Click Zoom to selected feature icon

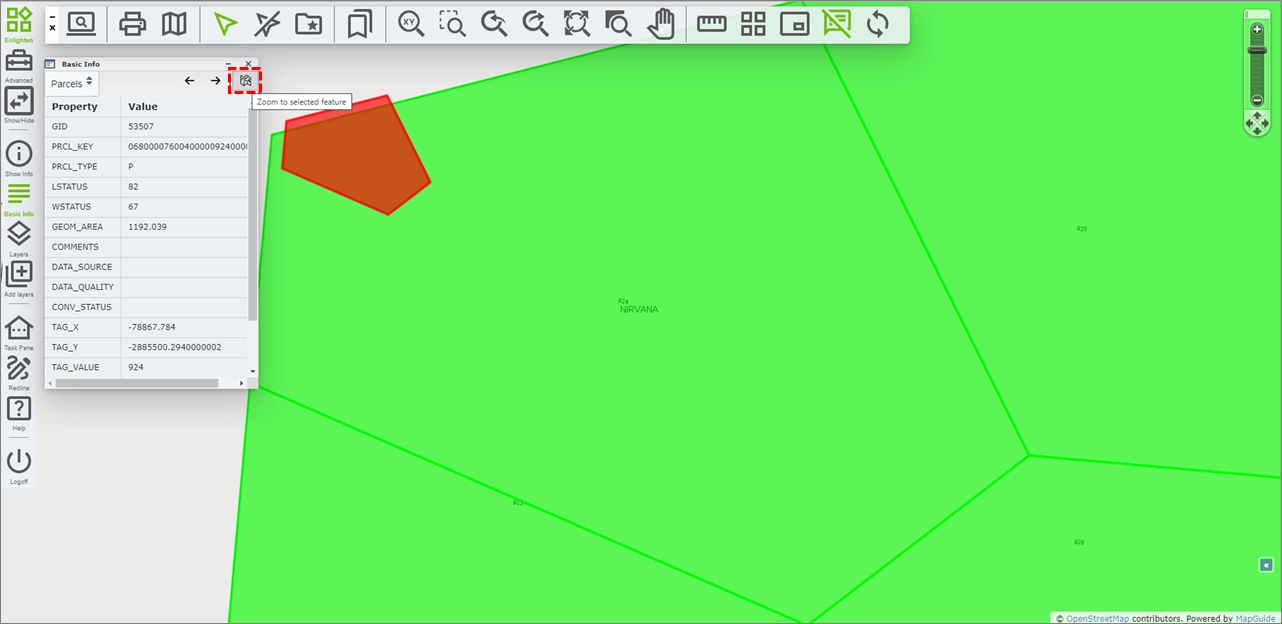[245, 81]
